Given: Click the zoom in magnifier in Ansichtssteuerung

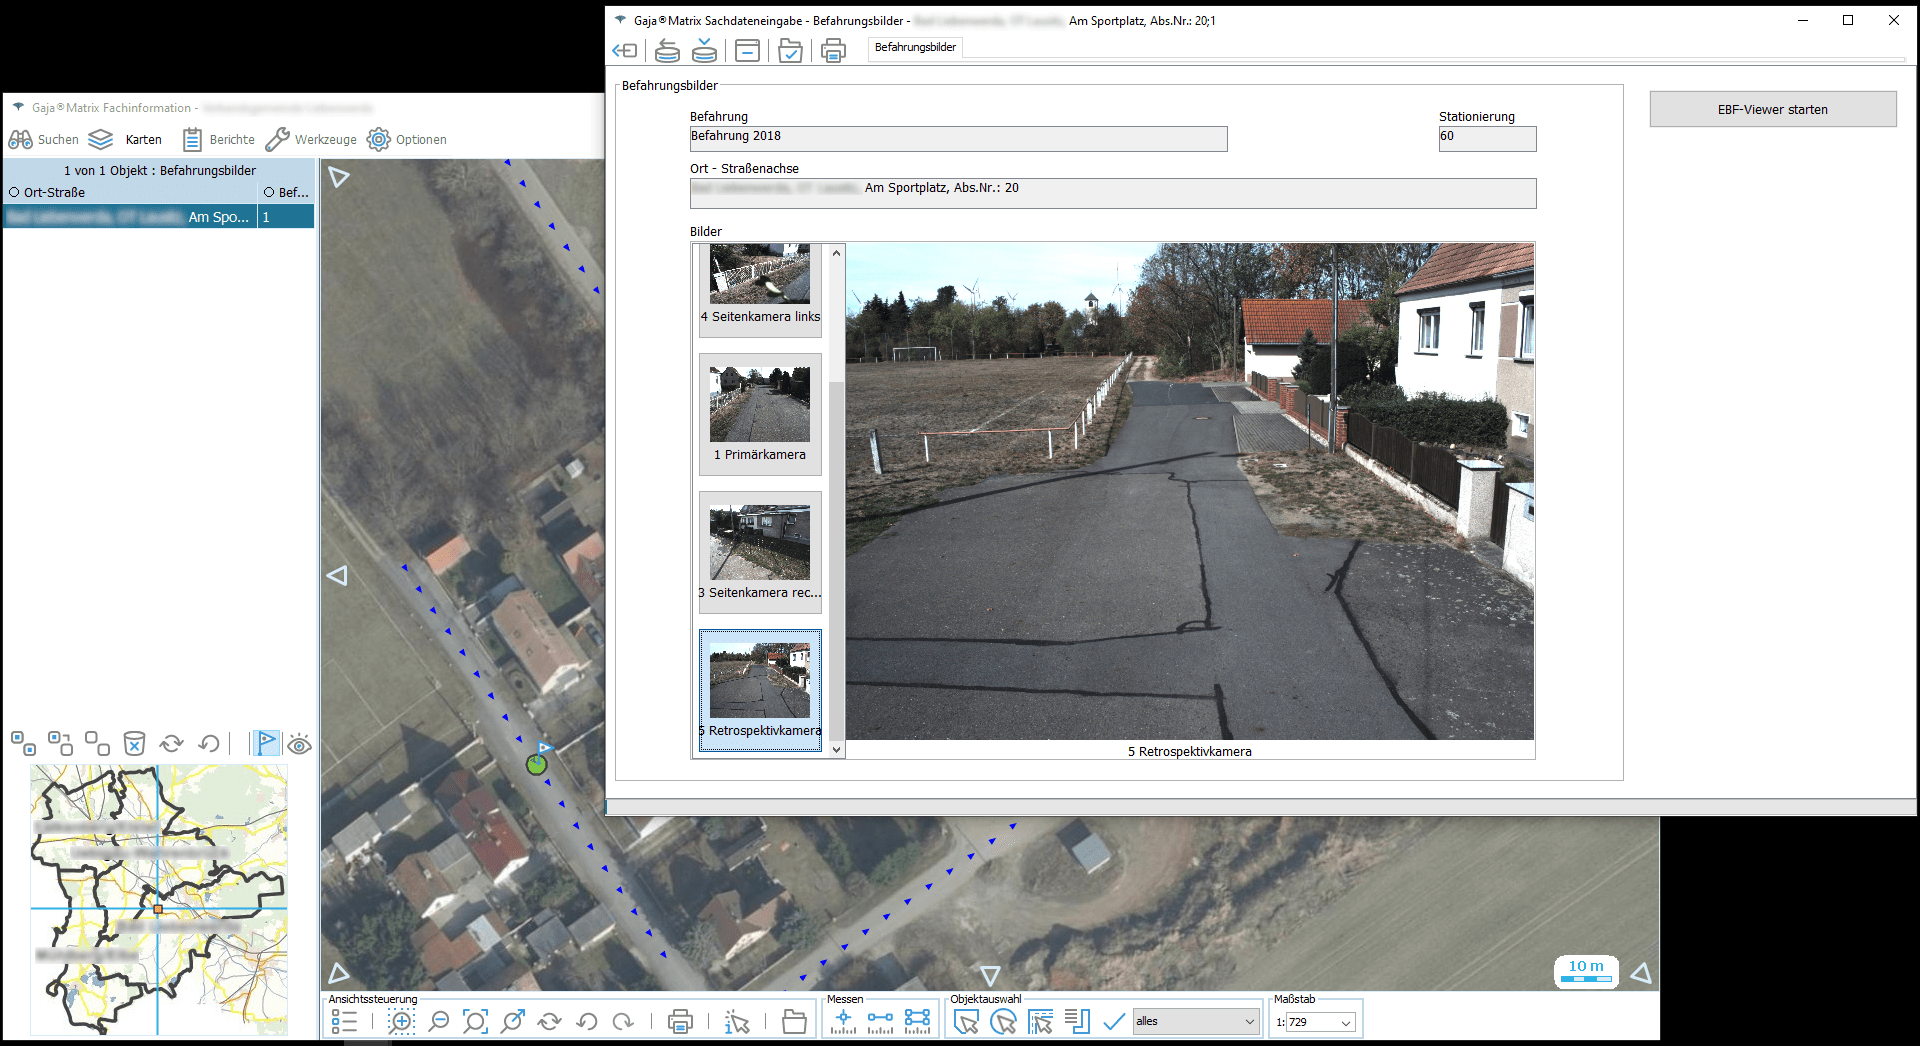Looking at the screenshot, I should pyautogui.click(x=401, y=1021).
